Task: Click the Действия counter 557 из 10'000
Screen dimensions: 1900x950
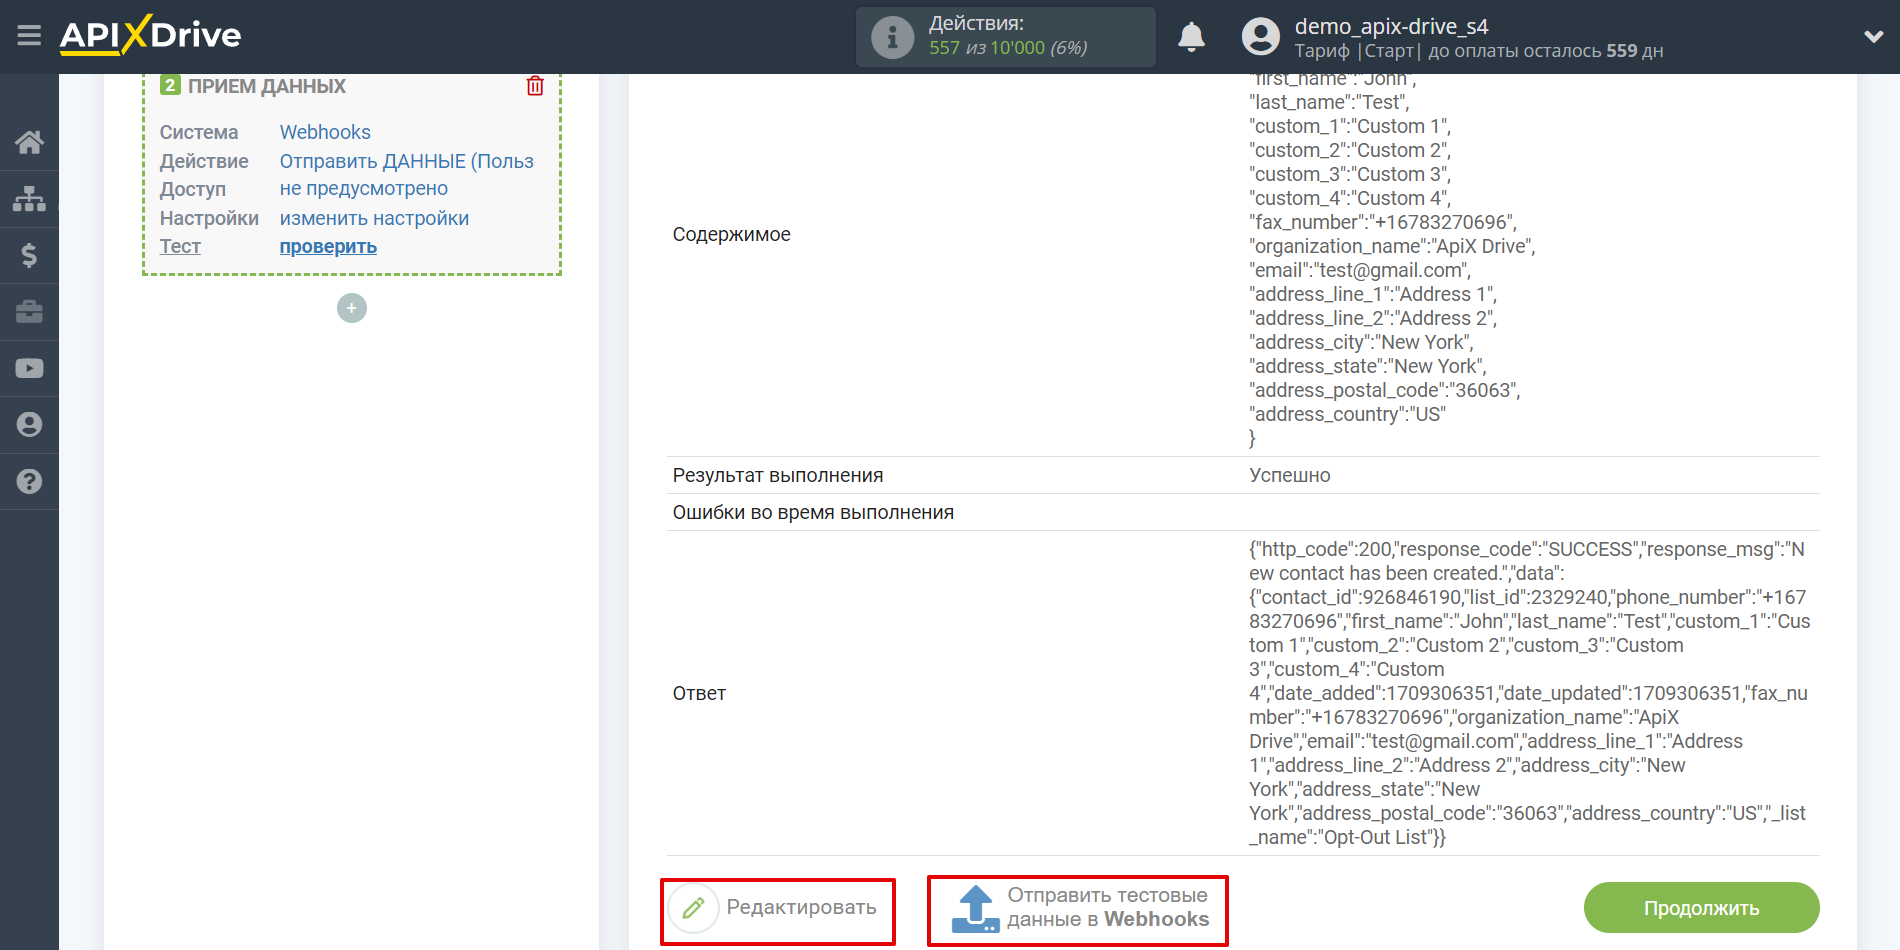Action: 1008,48
